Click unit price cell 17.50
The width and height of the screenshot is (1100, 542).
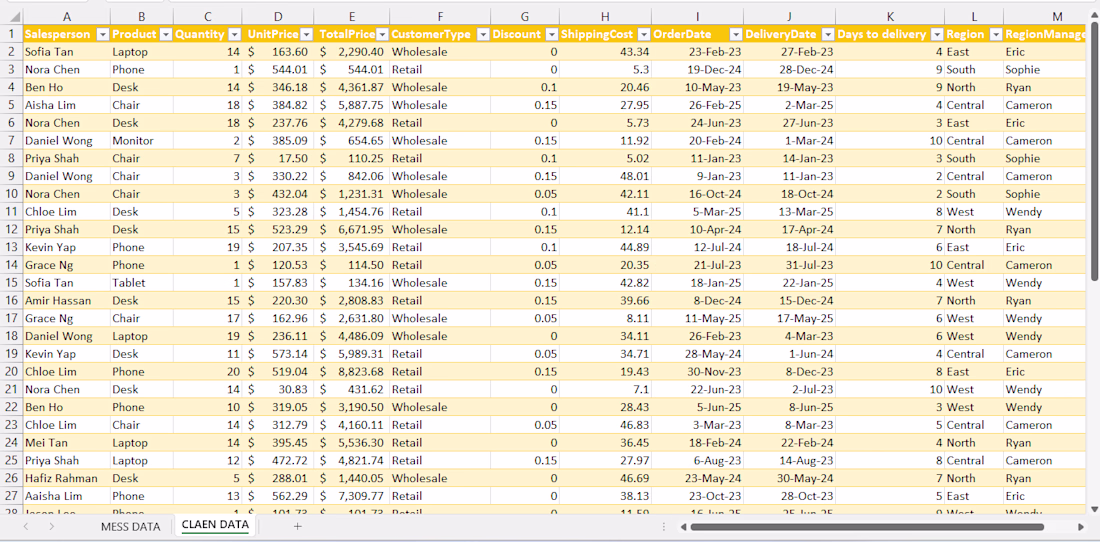[279, 158]
